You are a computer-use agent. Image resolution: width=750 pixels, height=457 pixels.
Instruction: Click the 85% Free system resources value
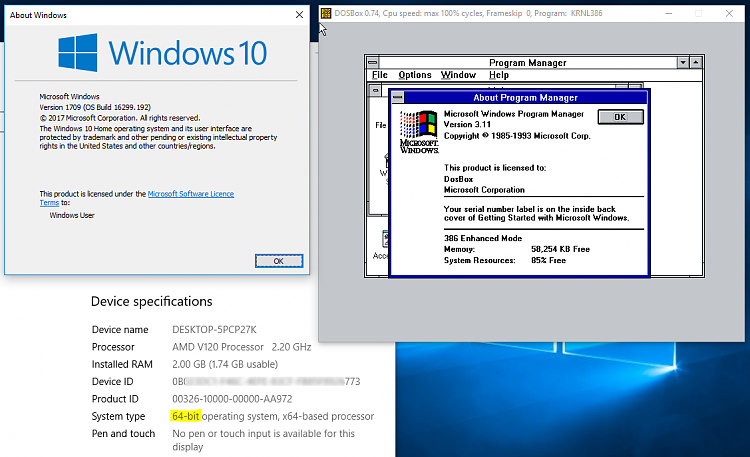[548, 260]
